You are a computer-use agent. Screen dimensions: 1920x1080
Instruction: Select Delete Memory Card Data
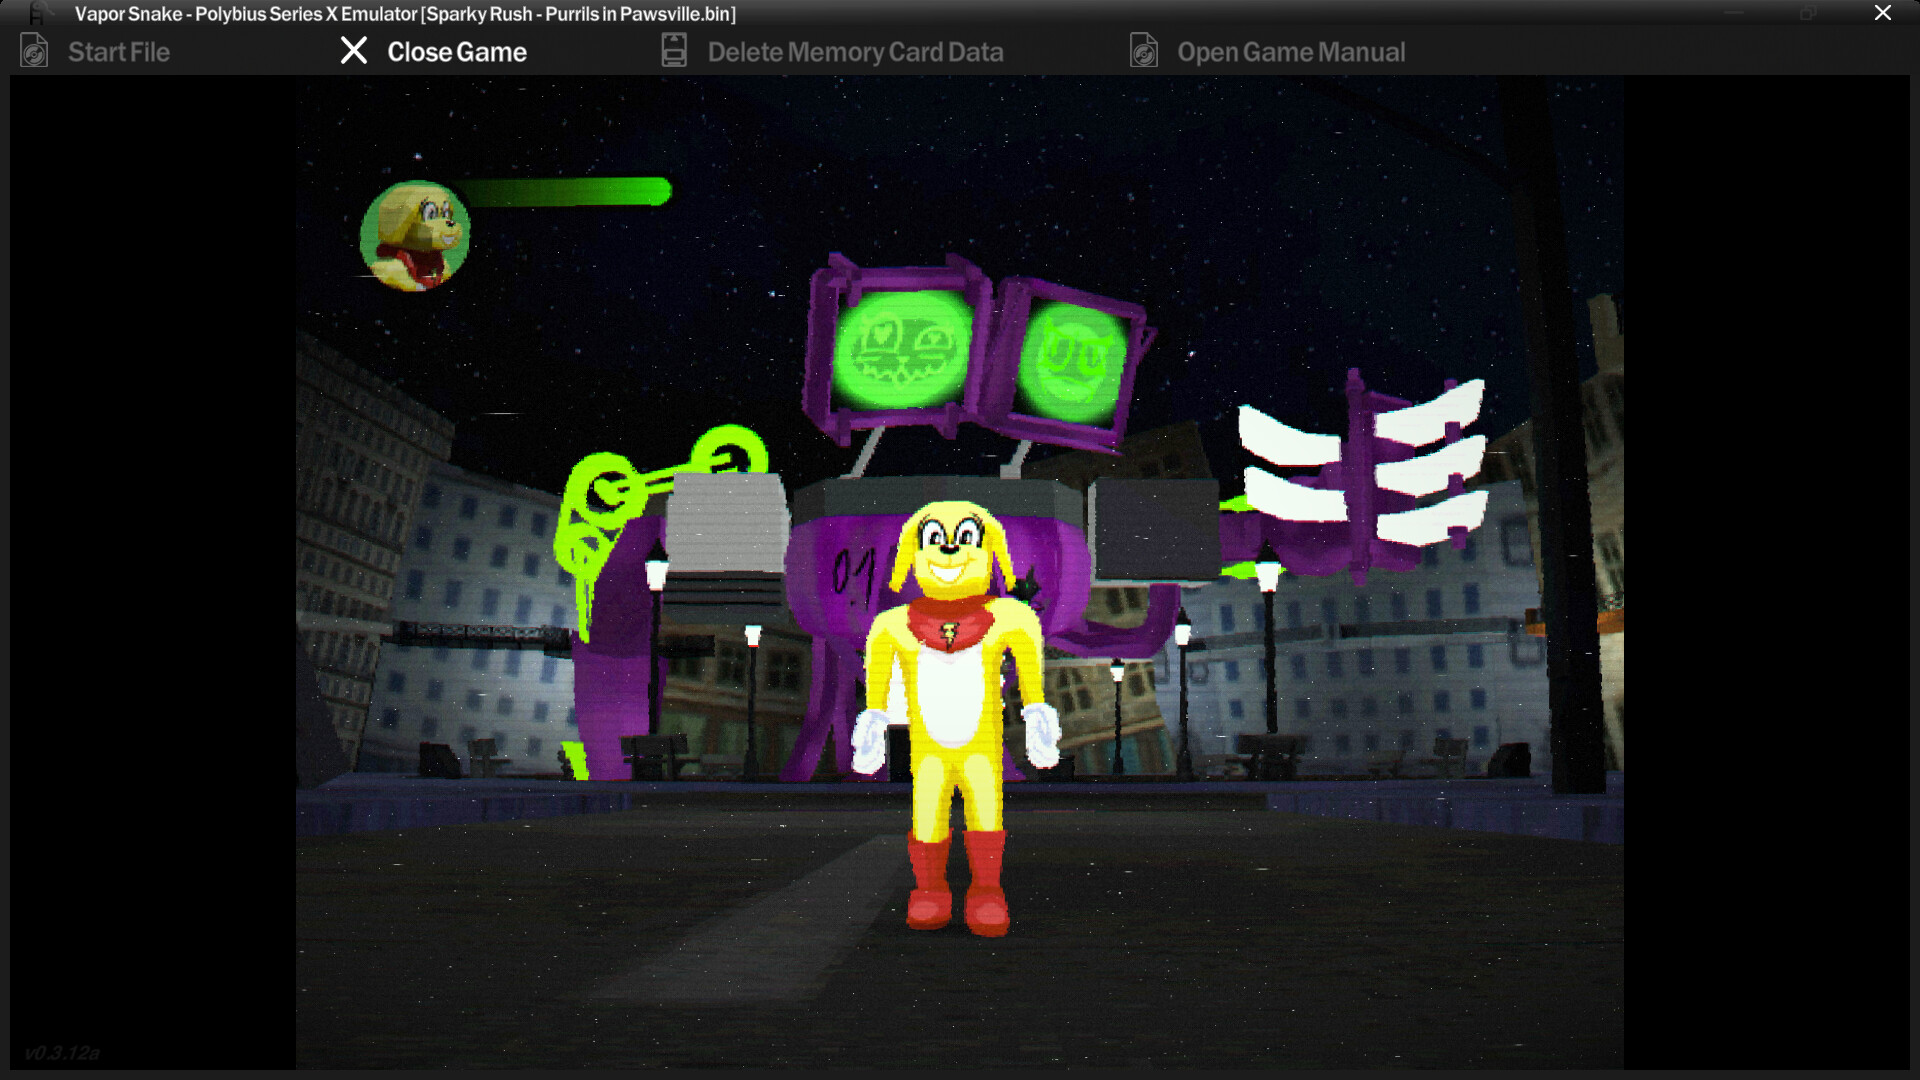point(855,51)
